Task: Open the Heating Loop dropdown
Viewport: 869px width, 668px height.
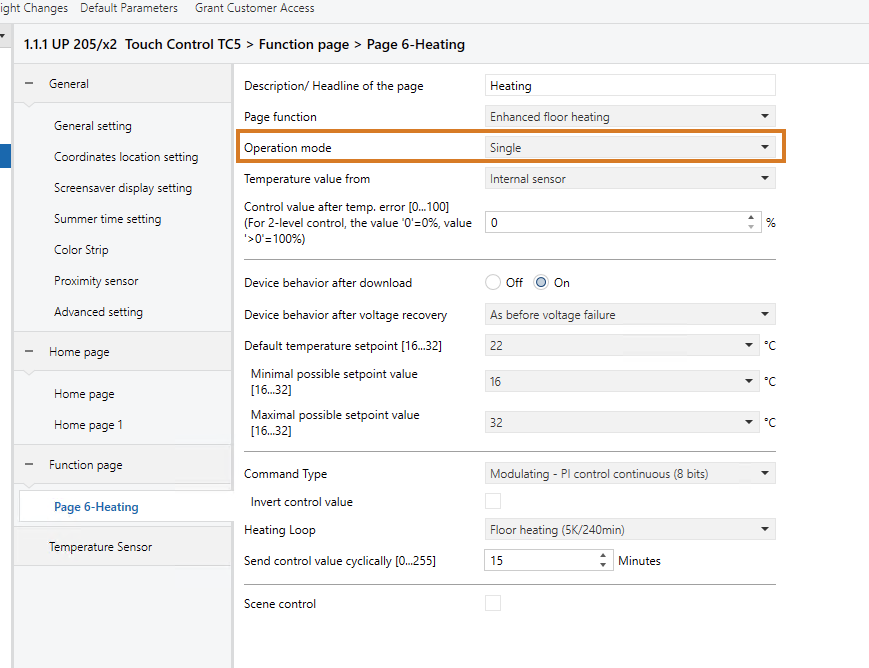Action: (630, 530)
